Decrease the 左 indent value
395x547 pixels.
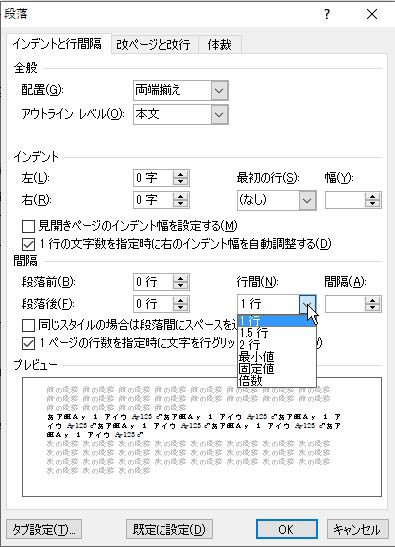[180, 182]
